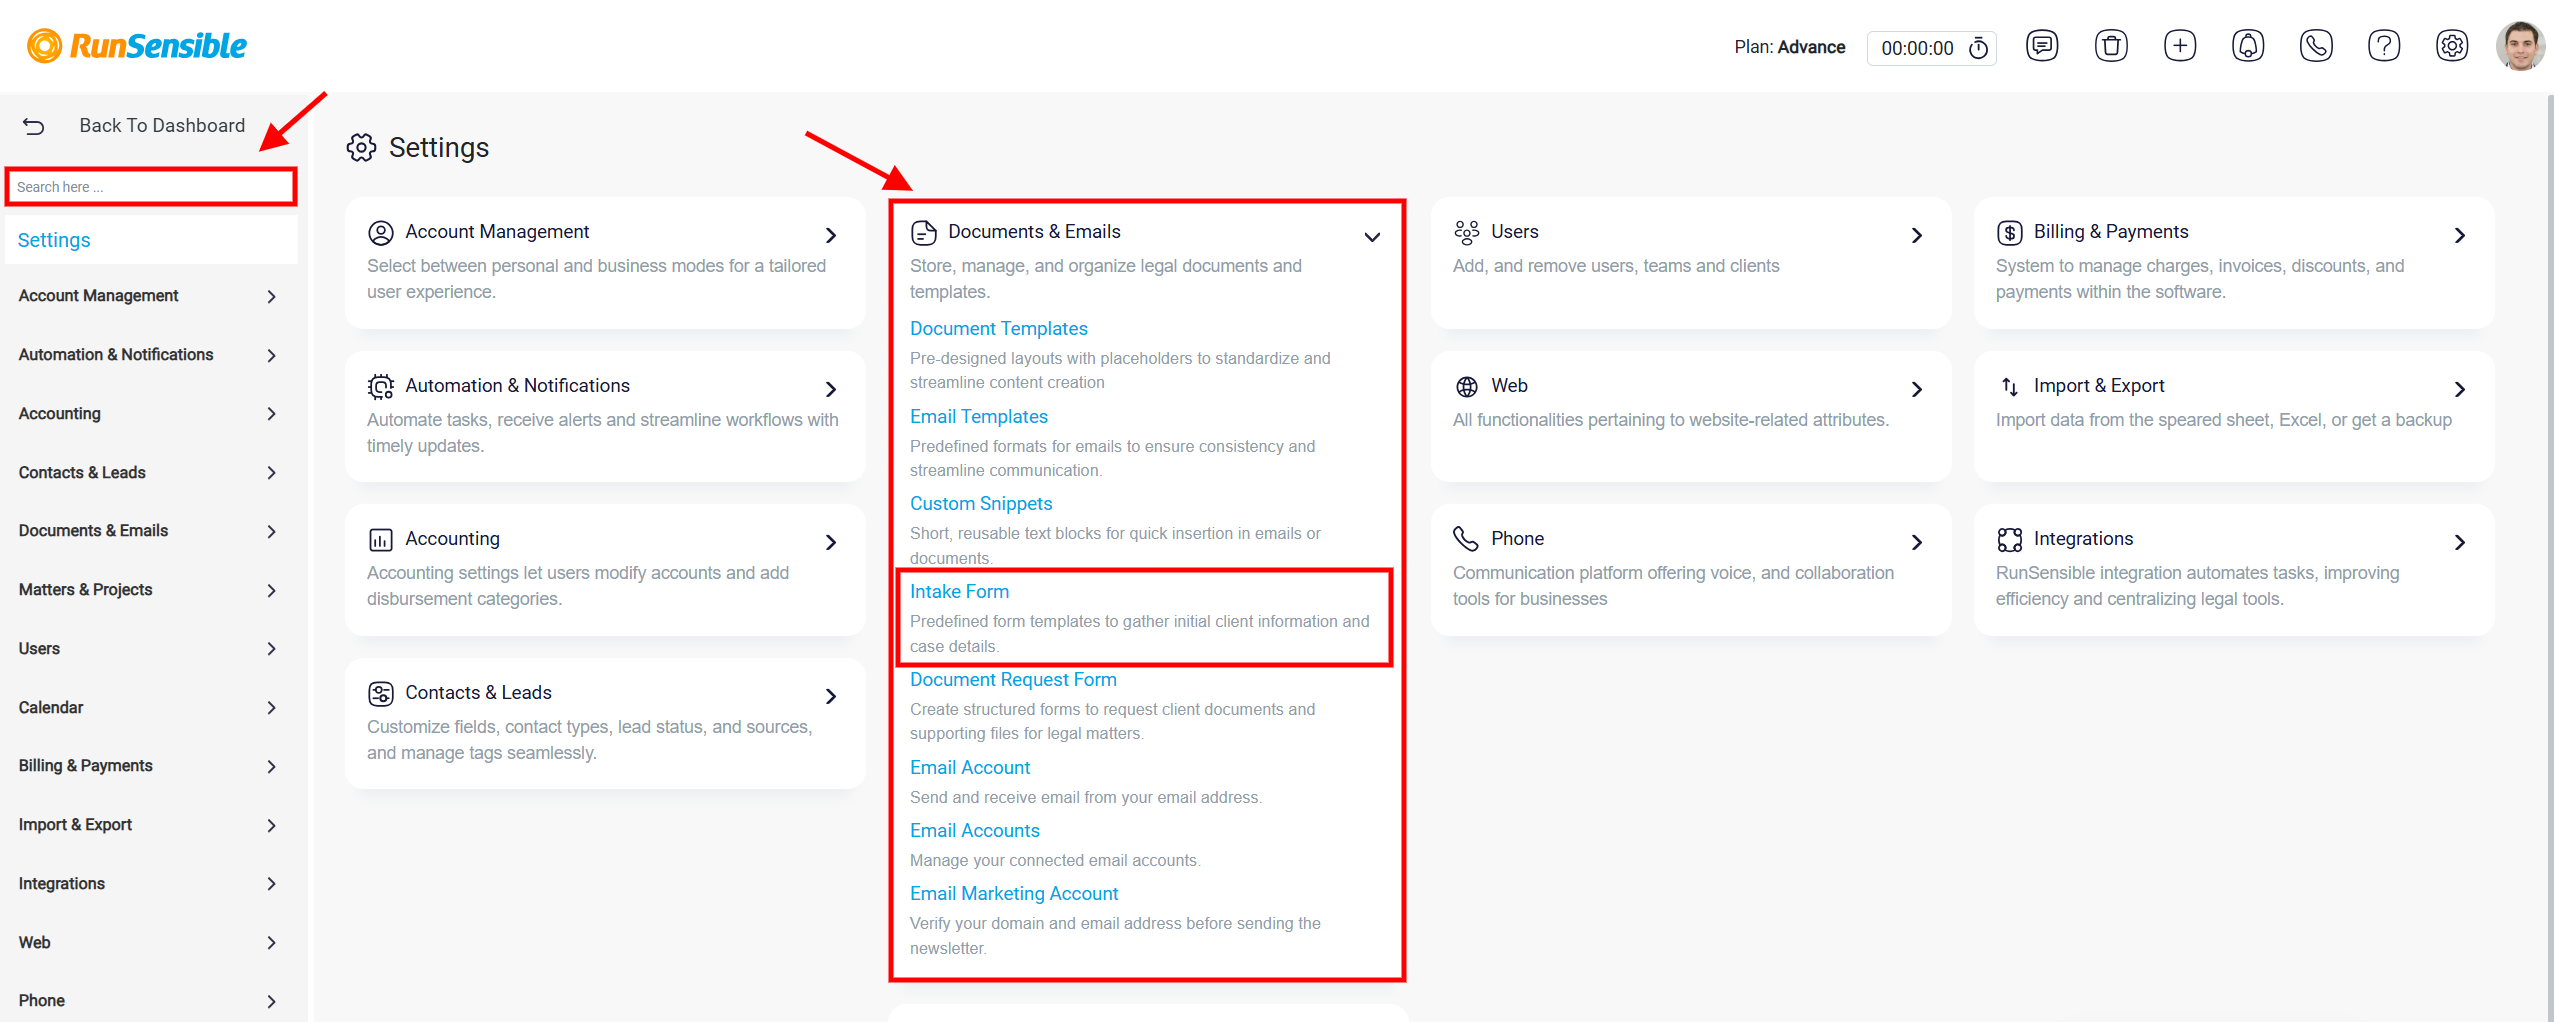Image resolution: width=2554 pixels, height=1022 pixels.
Task: Open the Document Templates link
Action: click(x=998, y=329)
